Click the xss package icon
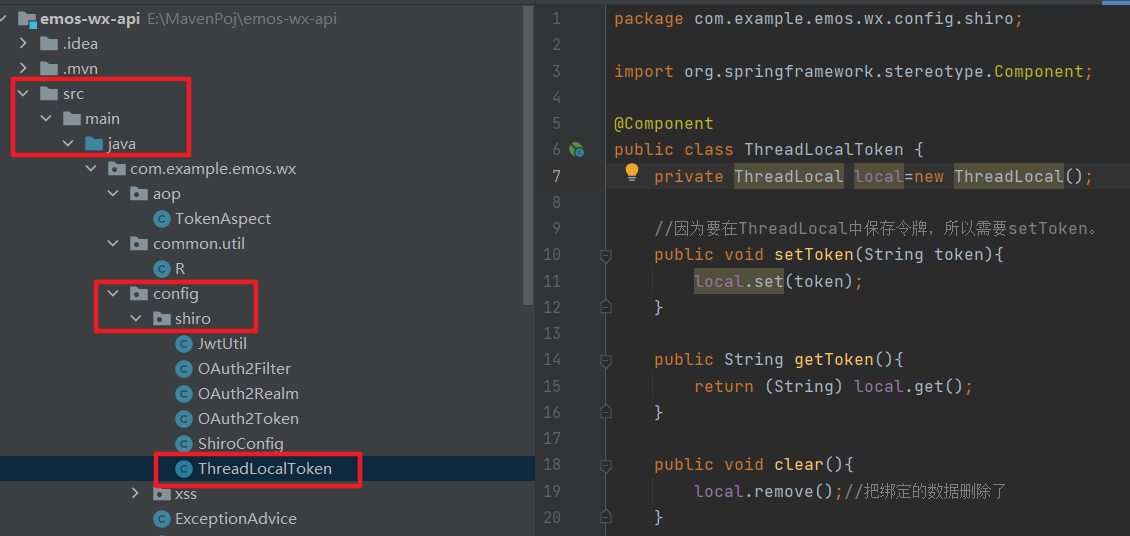1130x536 pixels. [161, 493]
